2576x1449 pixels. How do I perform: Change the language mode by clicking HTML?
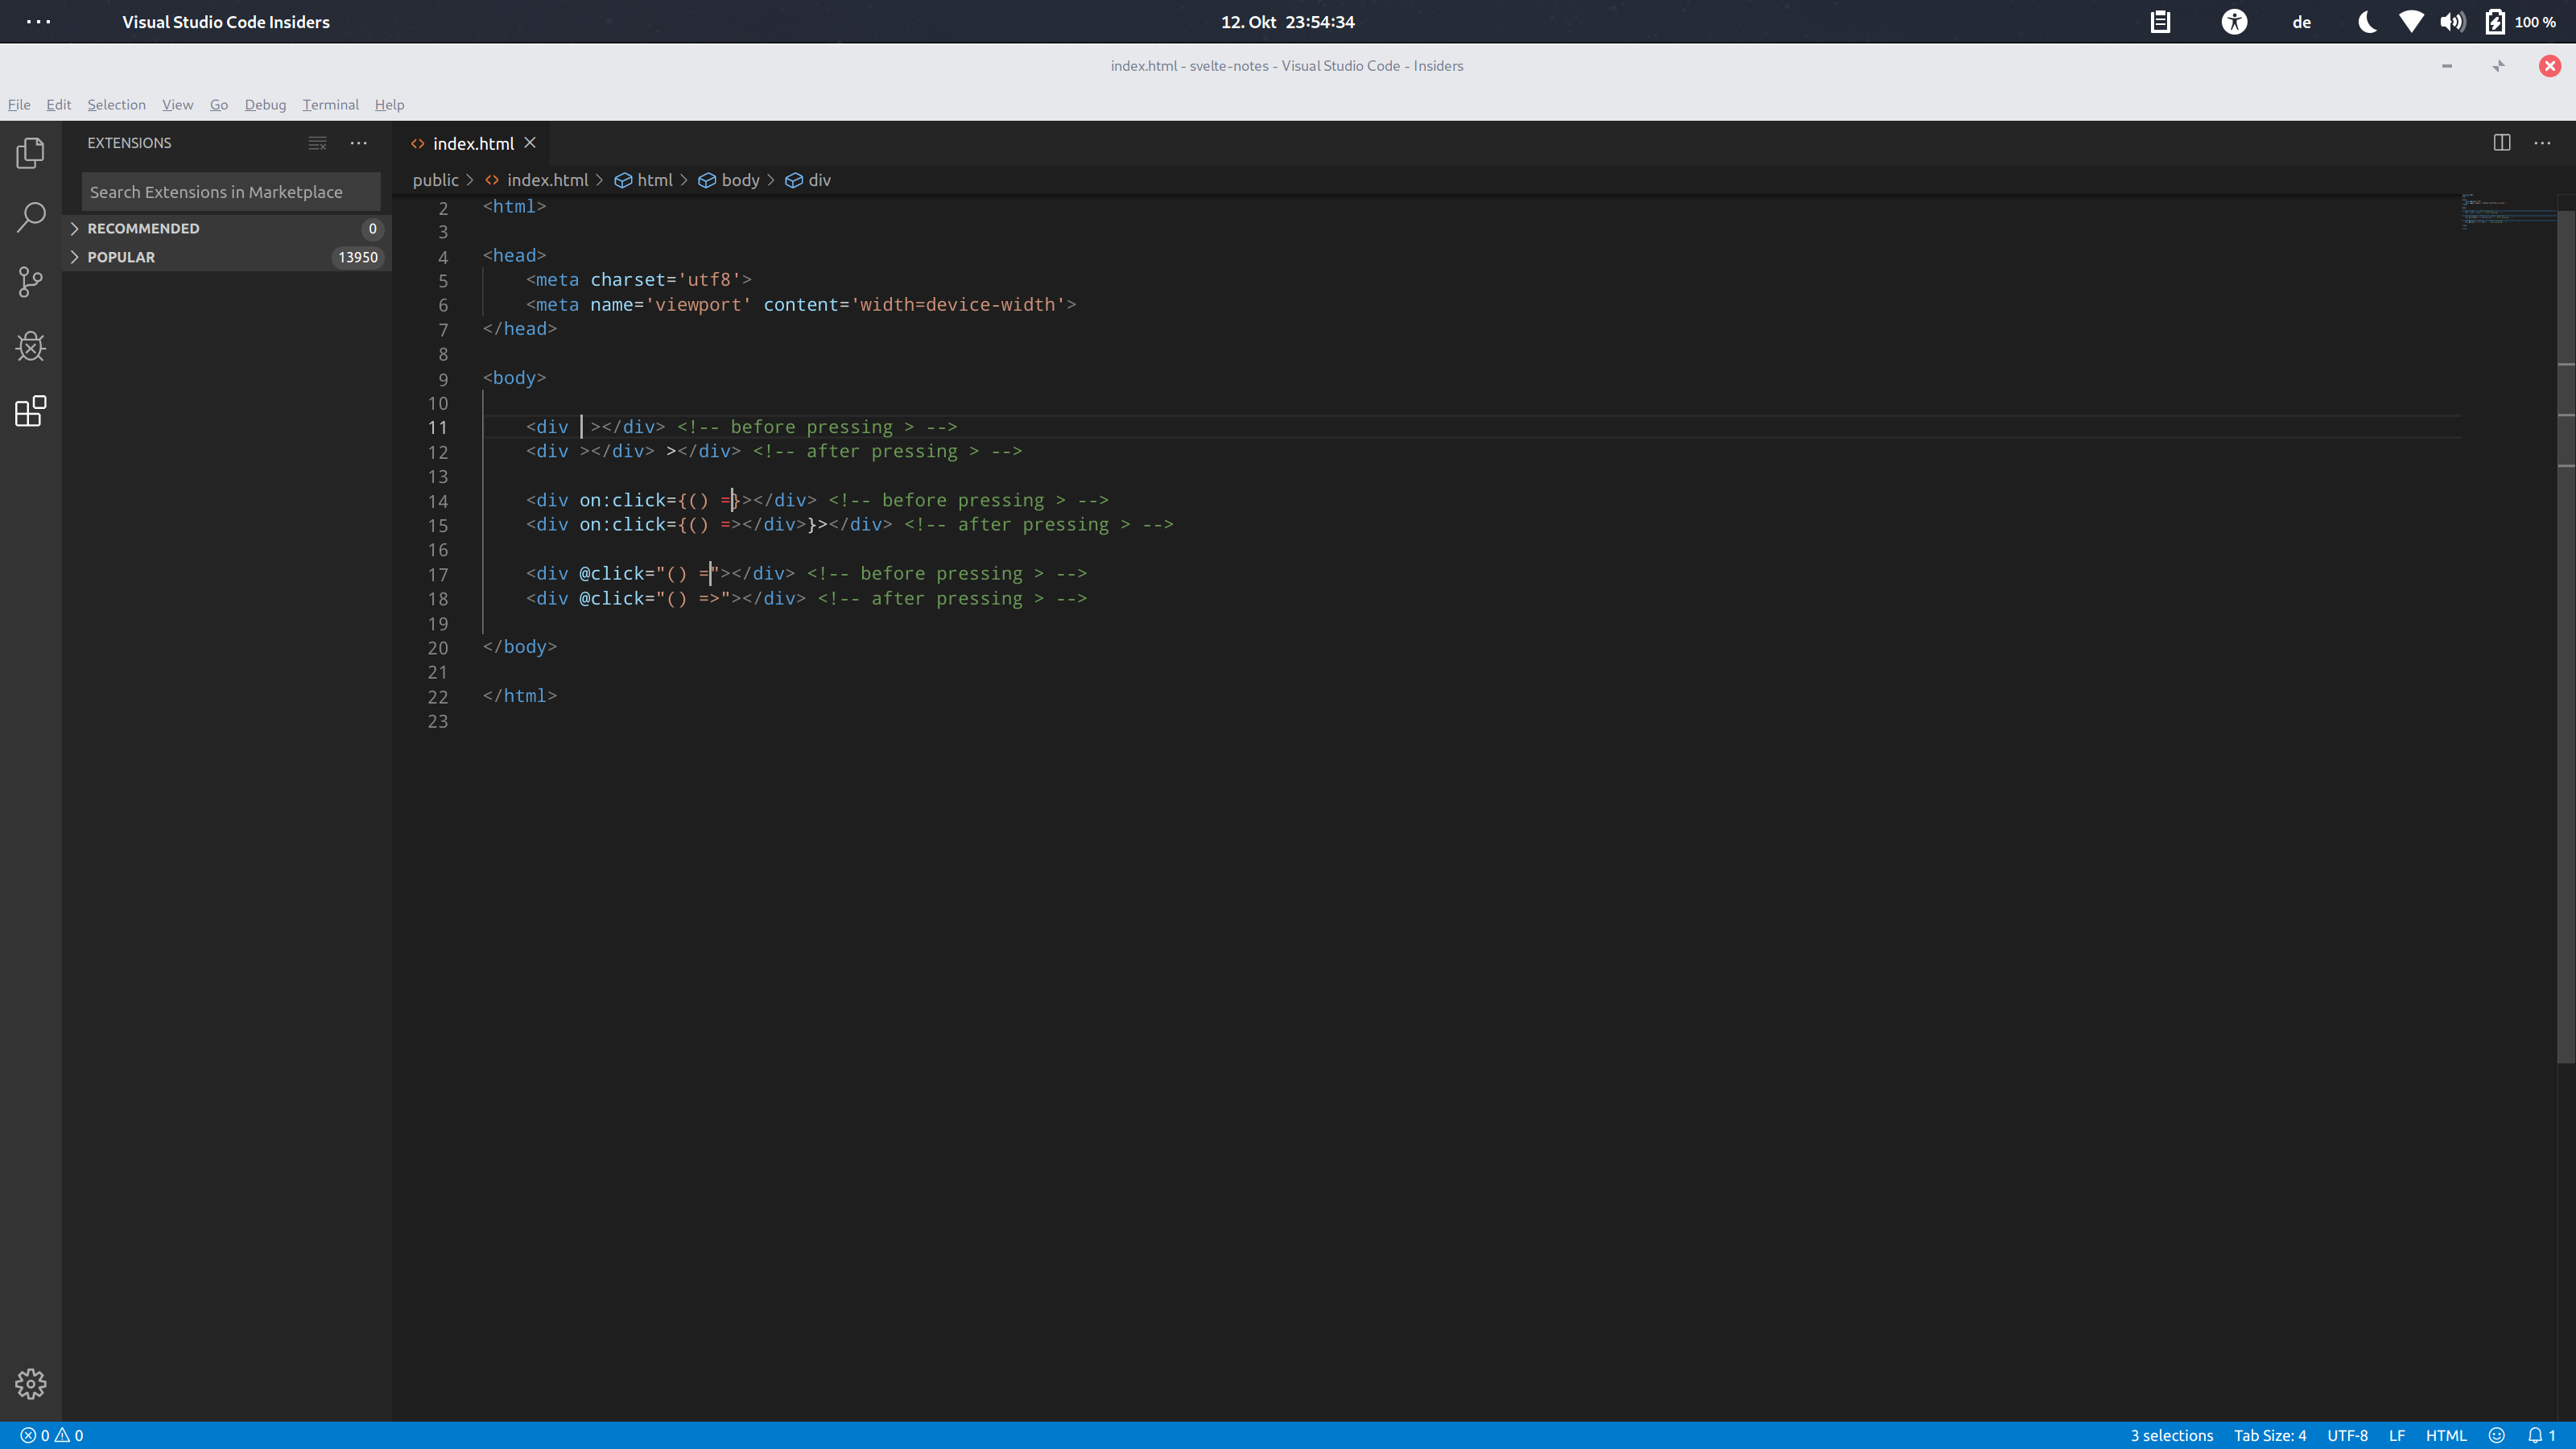tap(2447, 1434)
